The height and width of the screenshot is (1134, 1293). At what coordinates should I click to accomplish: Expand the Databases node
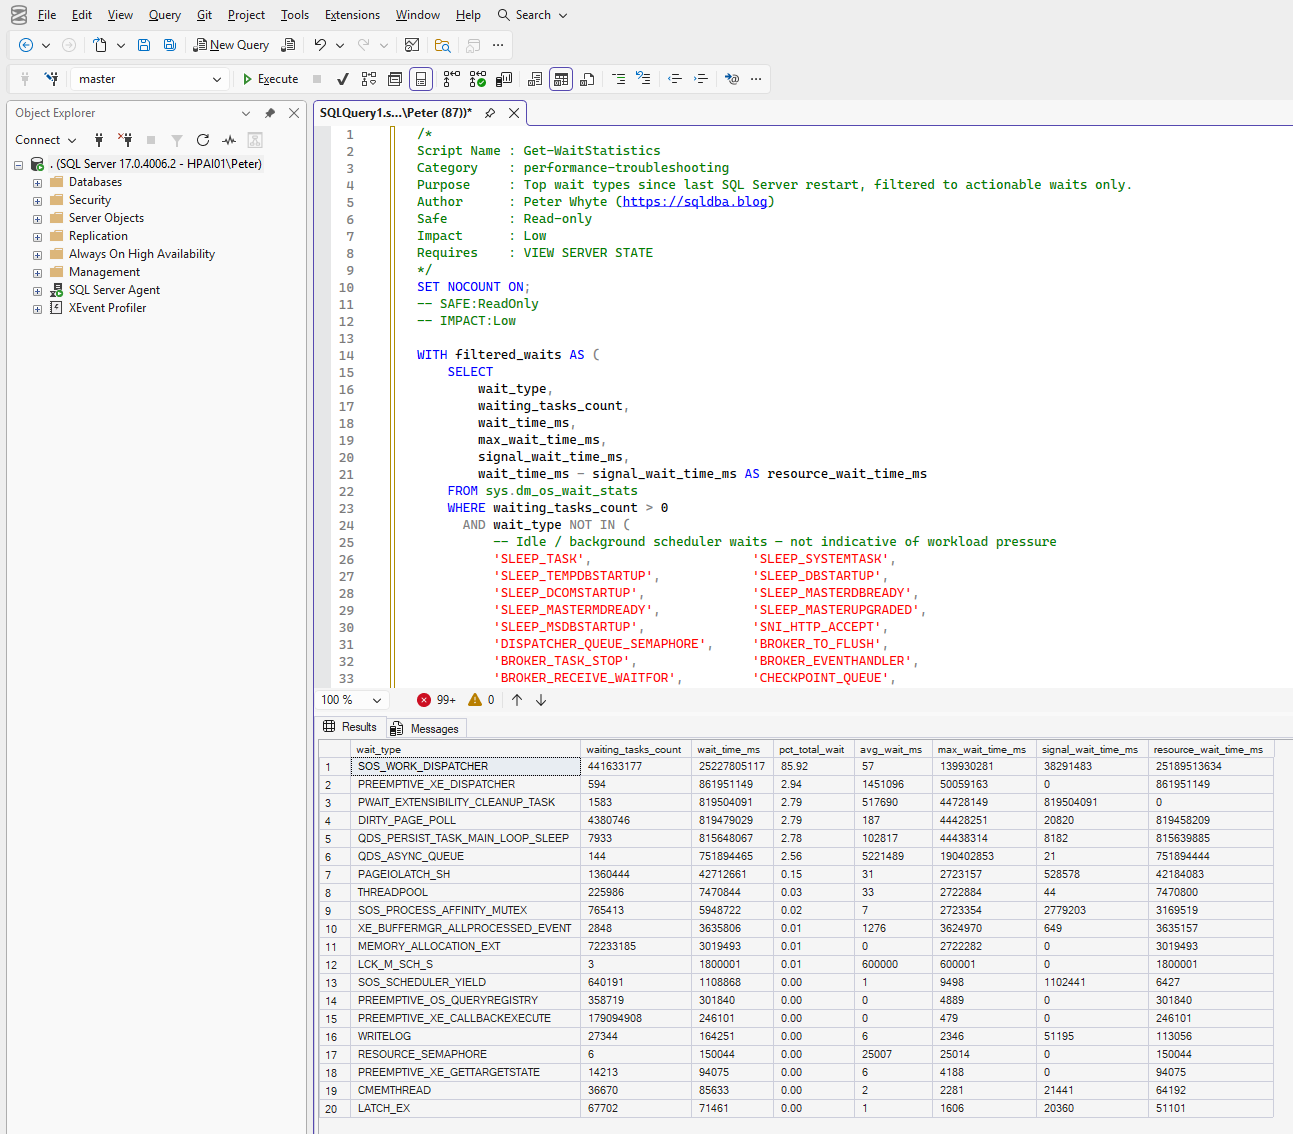[37, 183]
